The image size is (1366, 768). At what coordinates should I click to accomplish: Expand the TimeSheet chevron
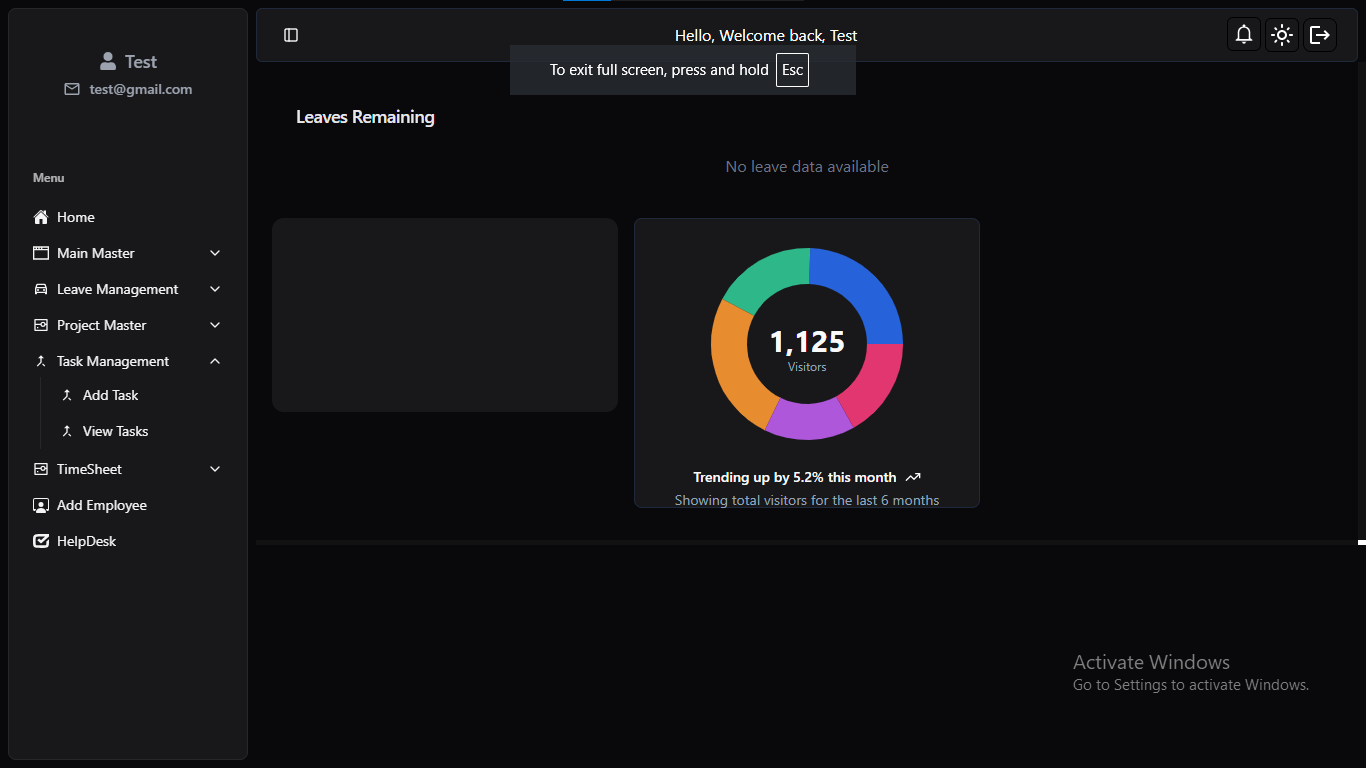(x=215, y=469)
